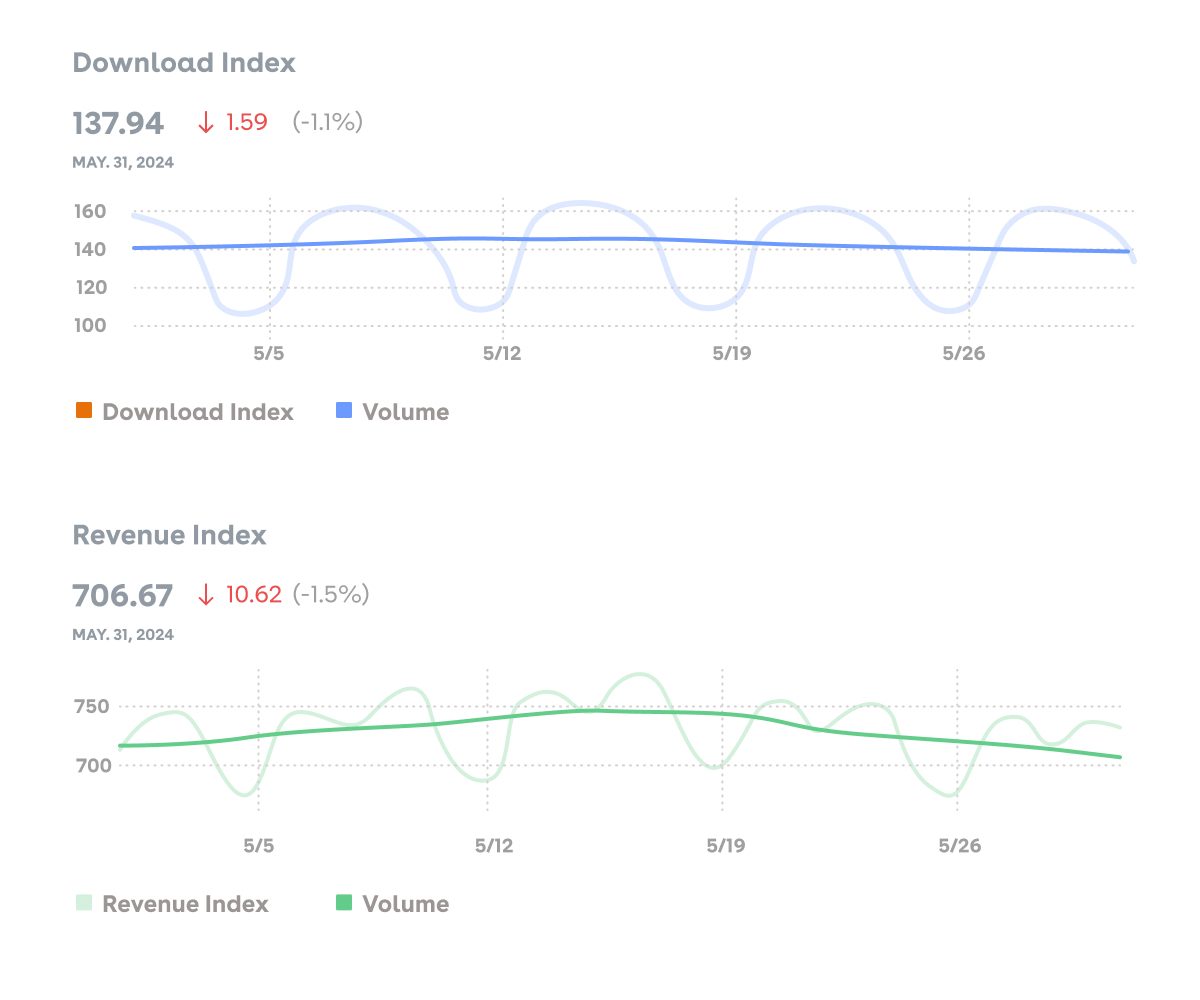Click the 137.94 download value

118,123
